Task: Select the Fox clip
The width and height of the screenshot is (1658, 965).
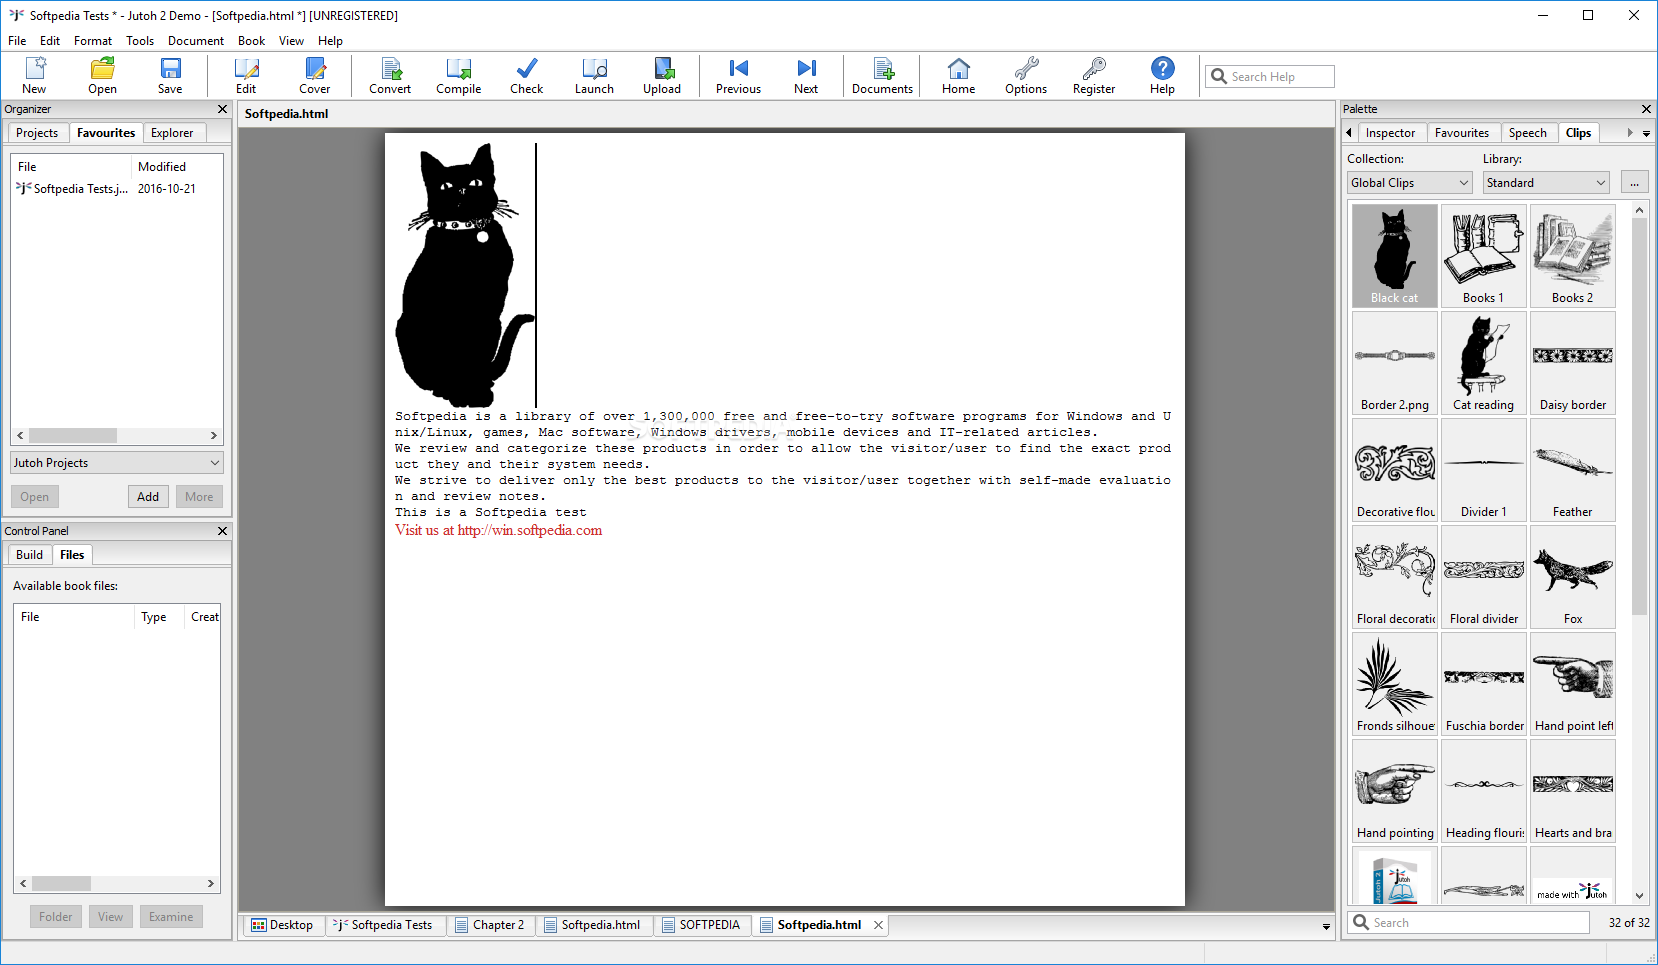Action: (x=1573, y=577)
